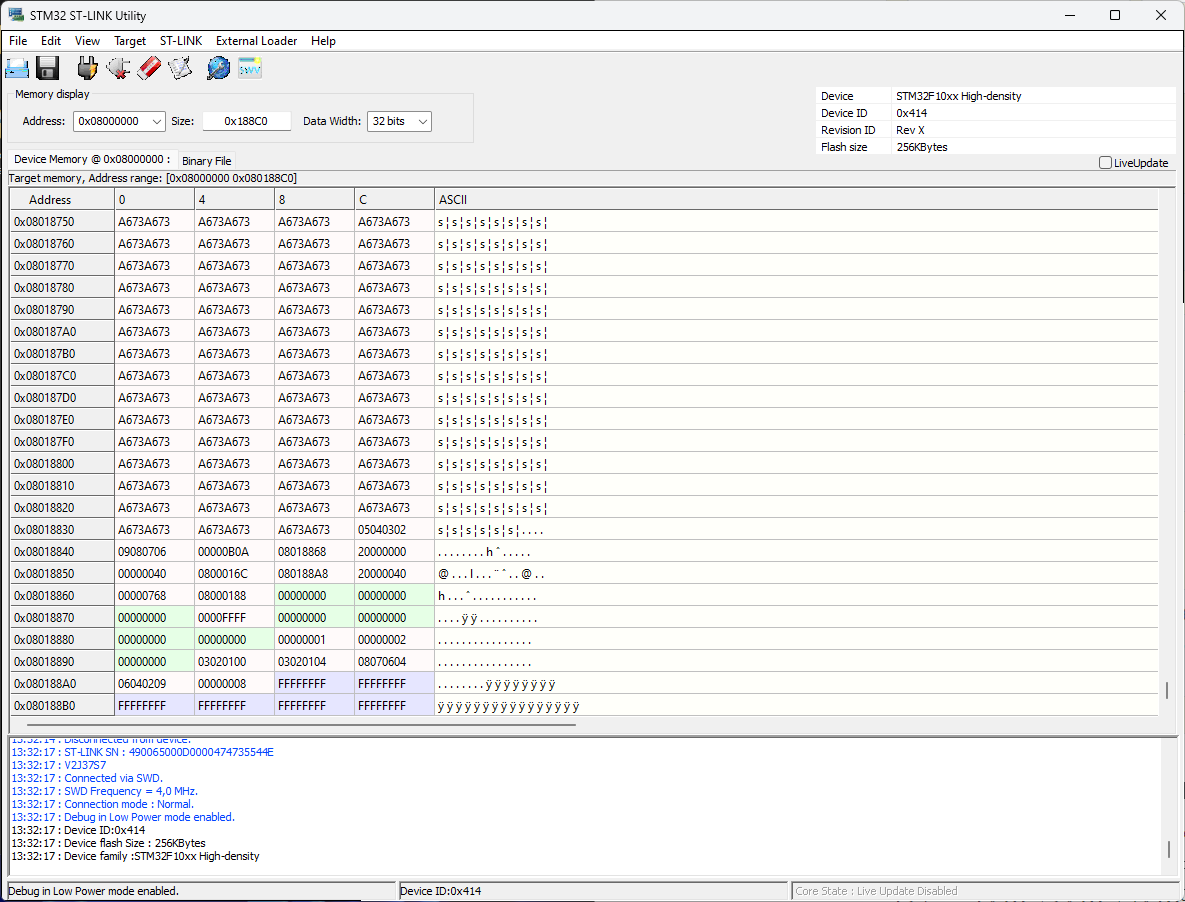Click the Size input field 0x188C0
1185x902 pixels.
tap(246, 121)
